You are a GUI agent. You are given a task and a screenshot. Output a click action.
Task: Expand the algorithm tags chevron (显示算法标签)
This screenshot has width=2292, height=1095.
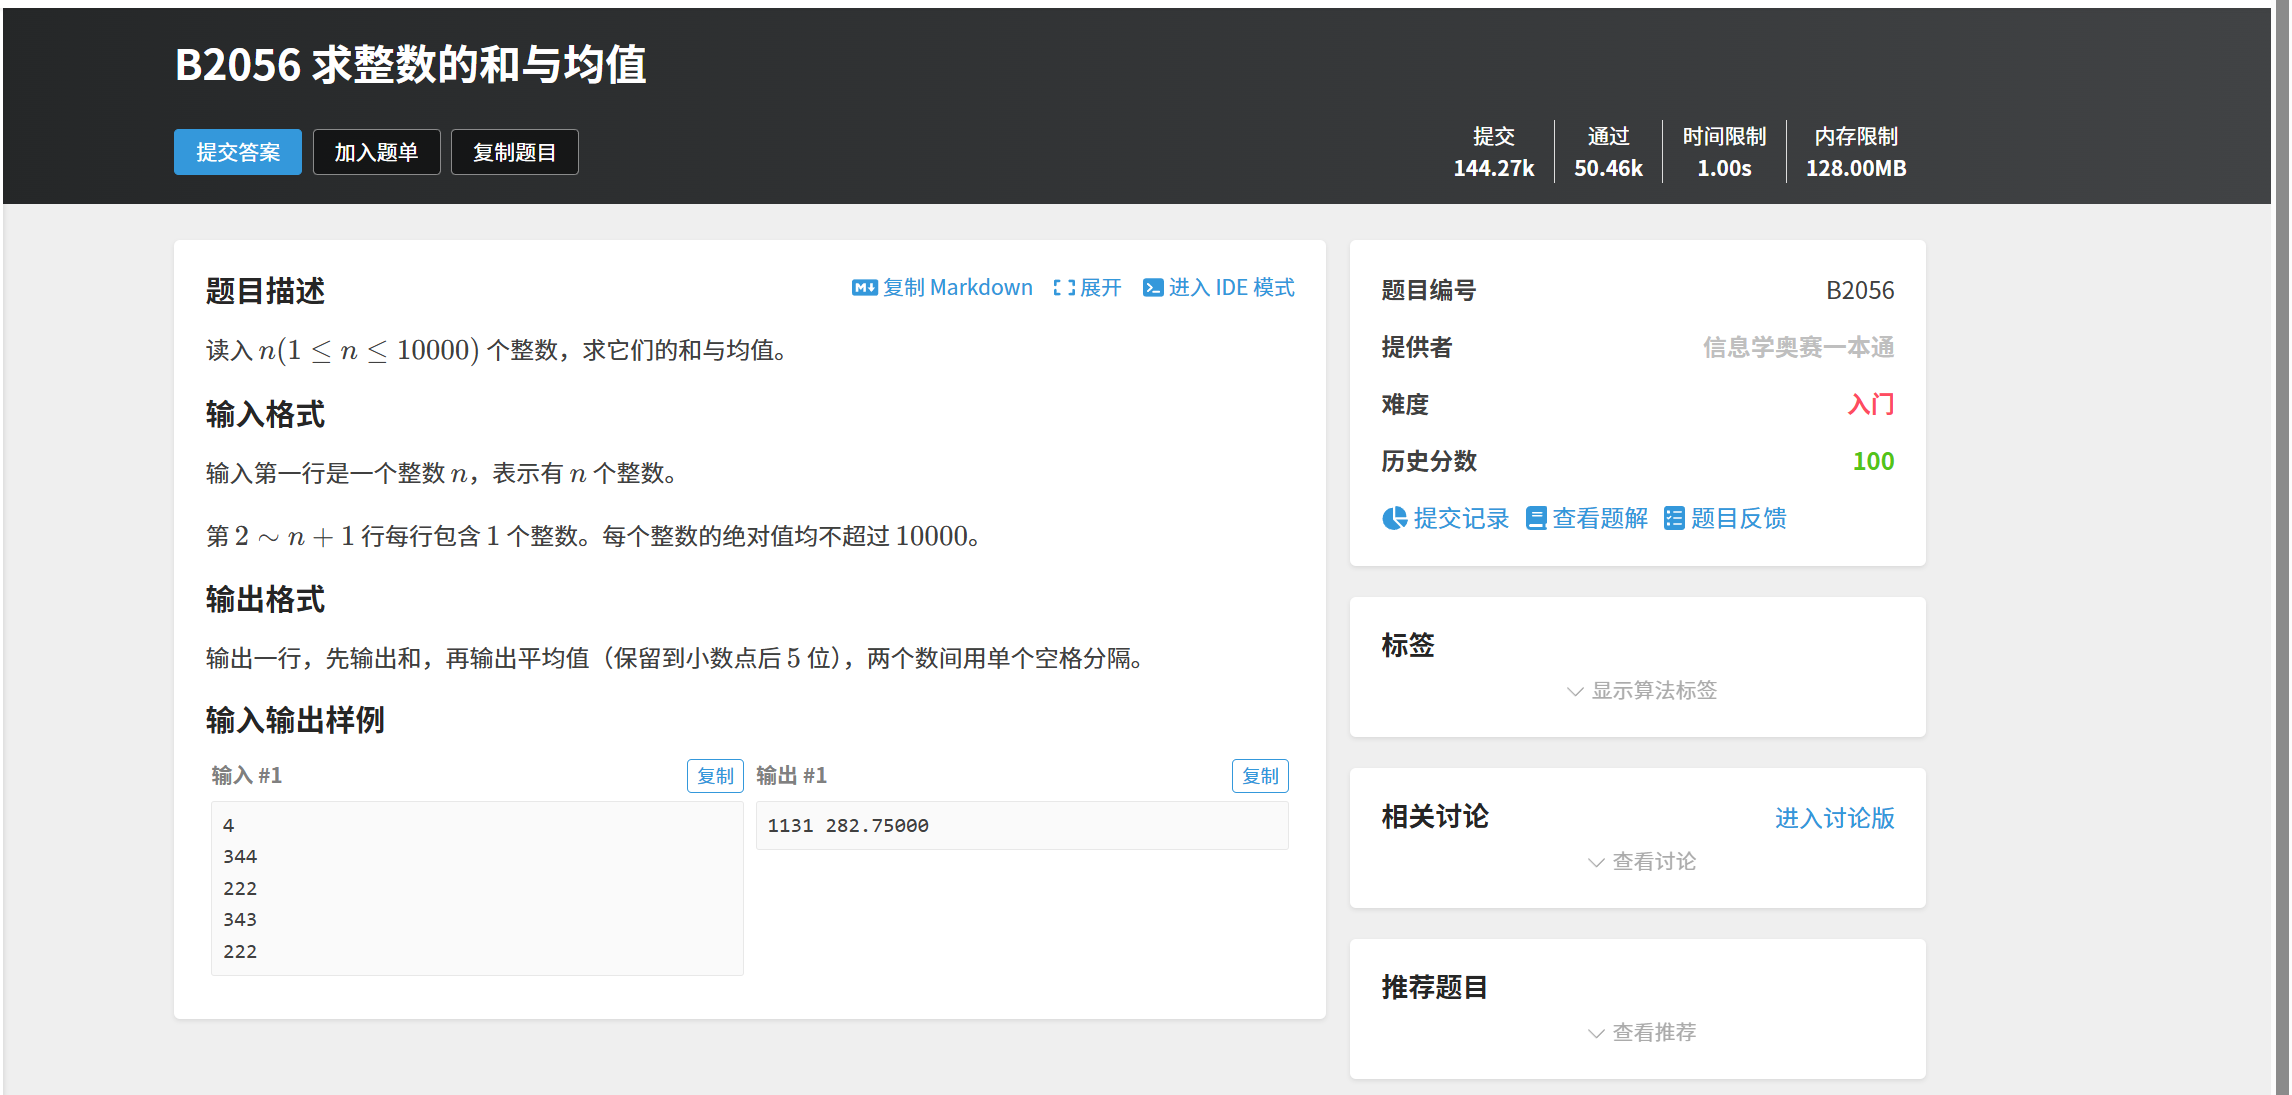coord(1575,691)
